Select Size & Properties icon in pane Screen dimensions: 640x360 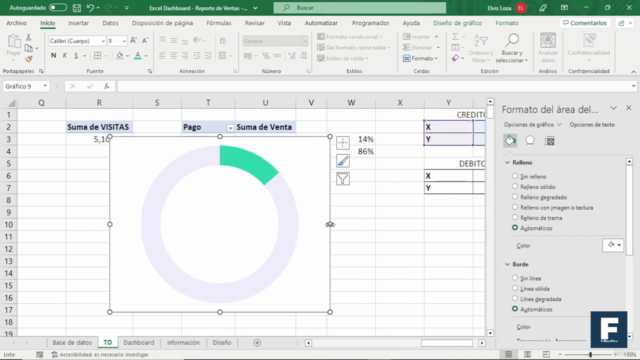(550, 141)
